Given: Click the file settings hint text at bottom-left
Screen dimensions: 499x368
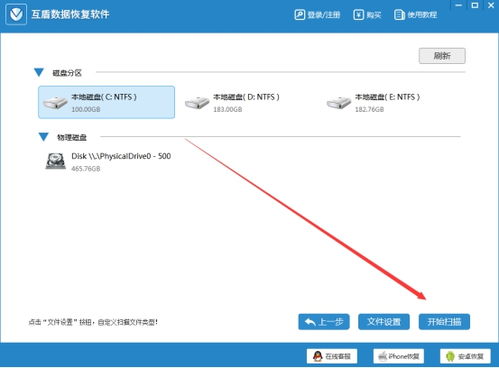Looking at the screenshot, I should click(93, 322).
